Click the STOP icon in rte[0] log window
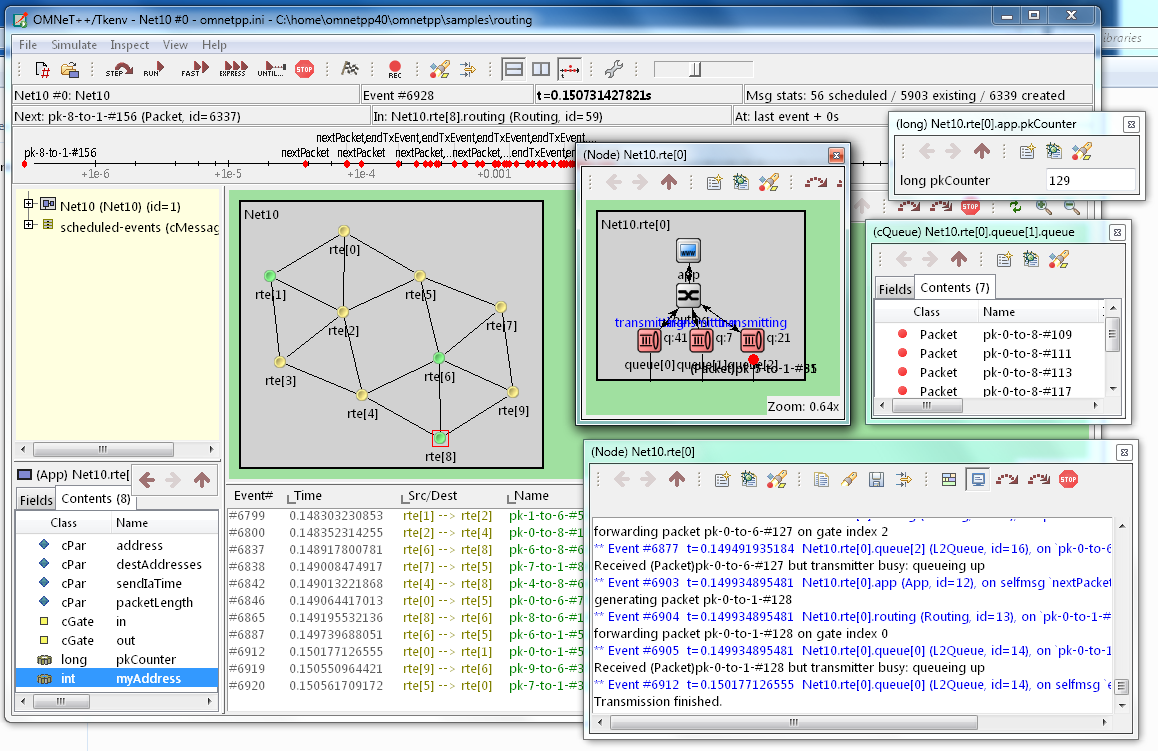1158x751 pixels. tap(1068, 479)
